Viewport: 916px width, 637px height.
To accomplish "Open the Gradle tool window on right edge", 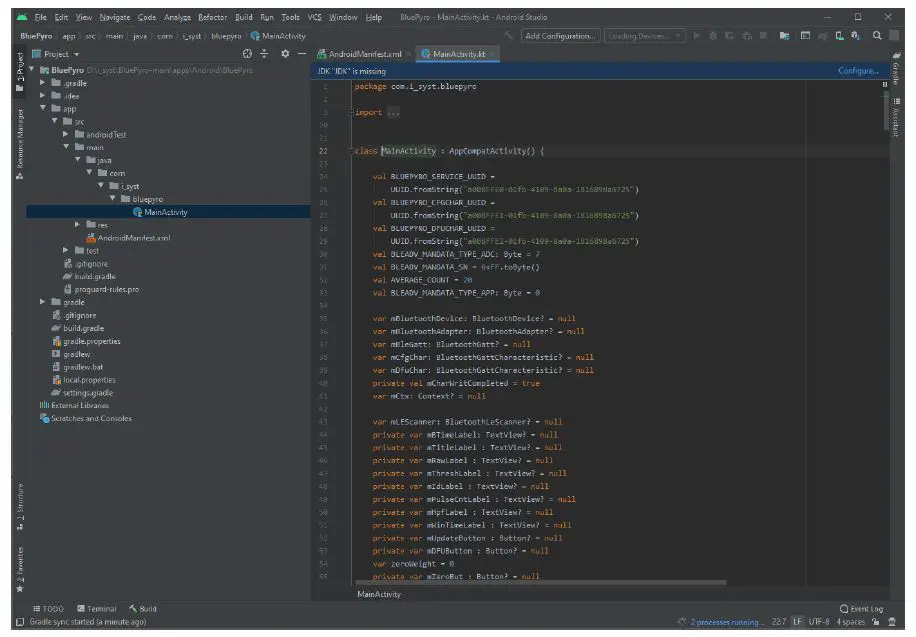I will [x=896, y=68].
